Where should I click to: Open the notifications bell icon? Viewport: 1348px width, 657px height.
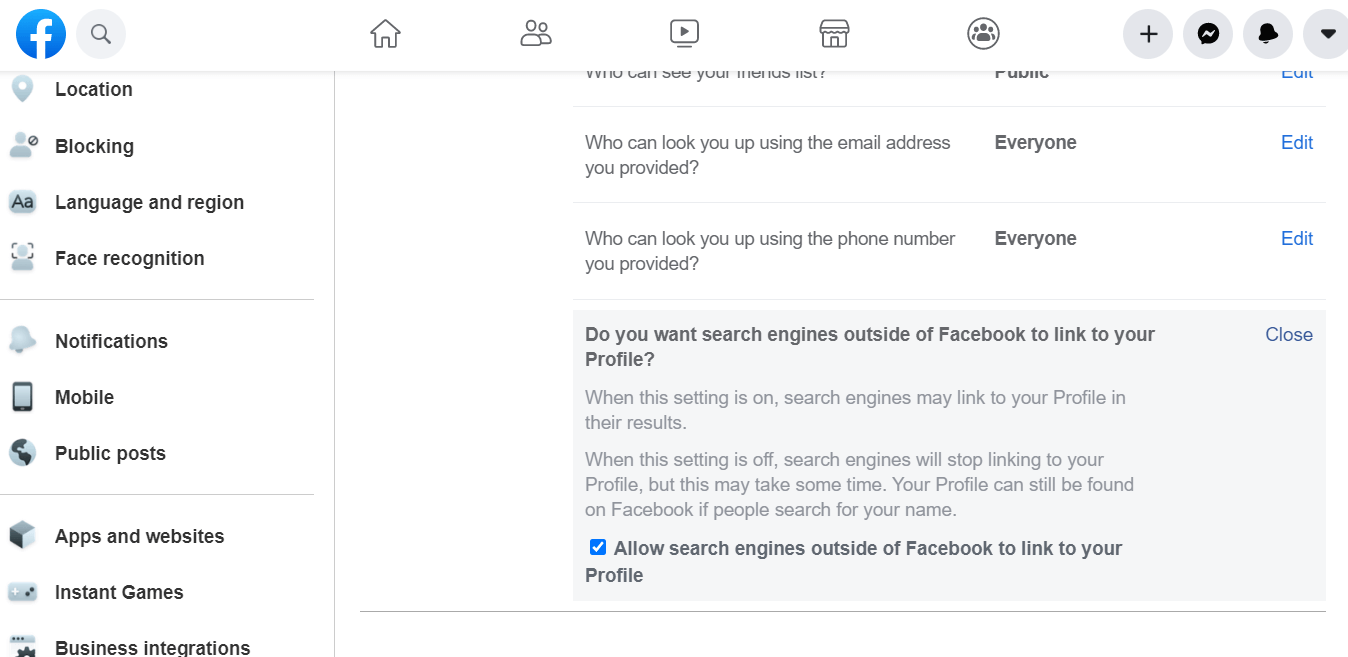1268,34
